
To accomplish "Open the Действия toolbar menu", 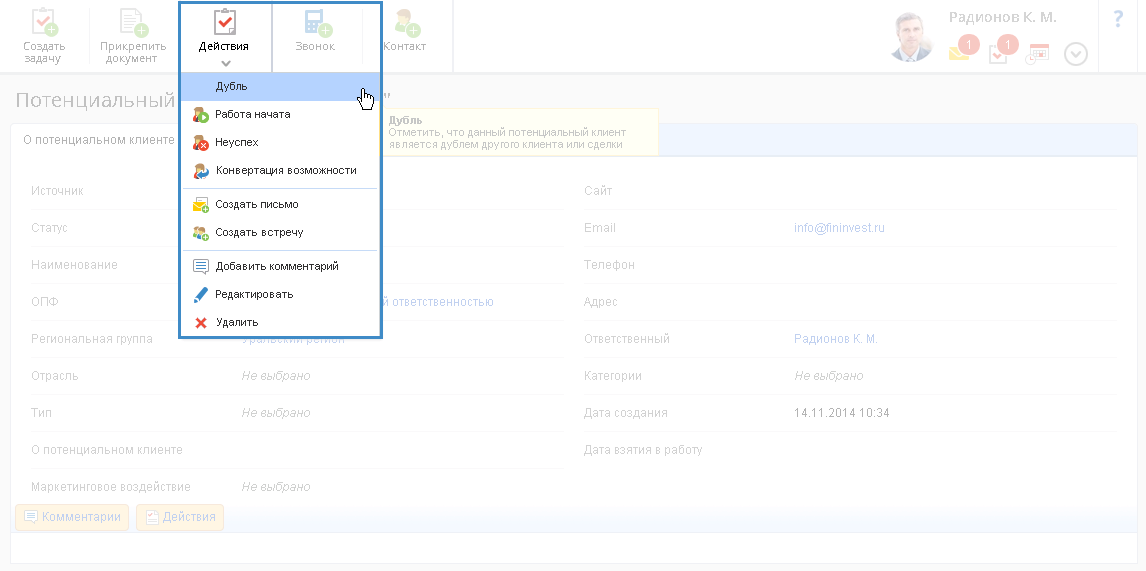I will pos(224,36).
